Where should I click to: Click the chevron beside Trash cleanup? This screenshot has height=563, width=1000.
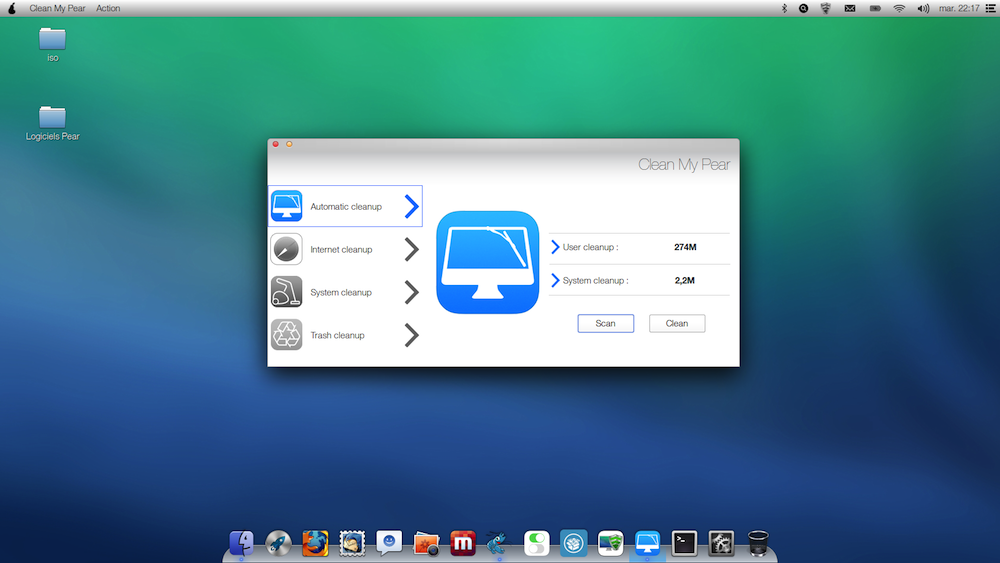point(412,335)
